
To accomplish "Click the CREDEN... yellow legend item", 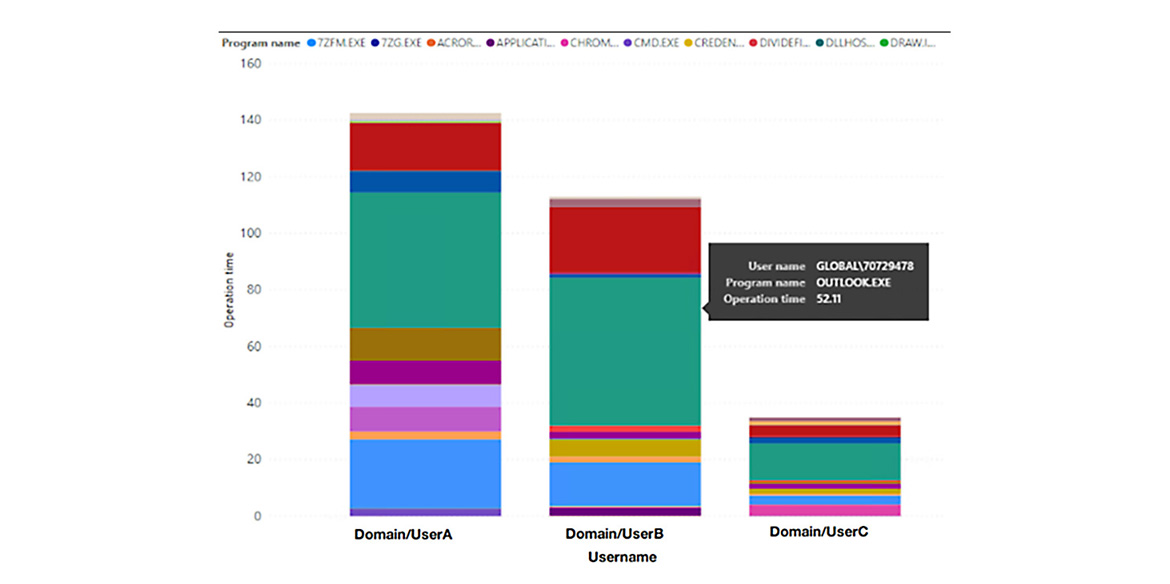I will click(716, 43).
